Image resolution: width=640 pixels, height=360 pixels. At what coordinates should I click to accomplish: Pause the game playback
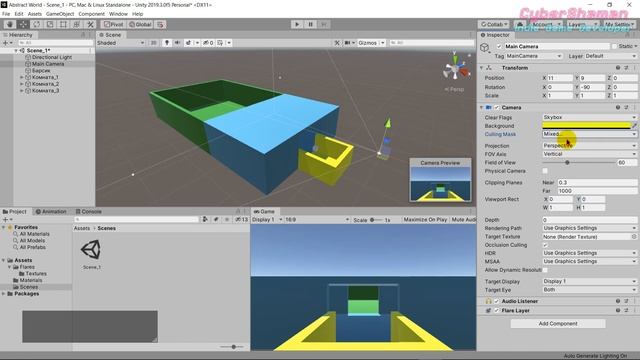(310, 24)
